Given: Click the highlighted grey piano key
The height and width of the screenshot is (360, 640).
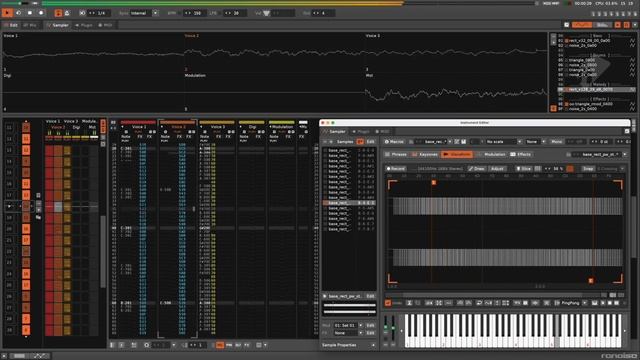Looking at the screenshot, I should pos(557,331).
